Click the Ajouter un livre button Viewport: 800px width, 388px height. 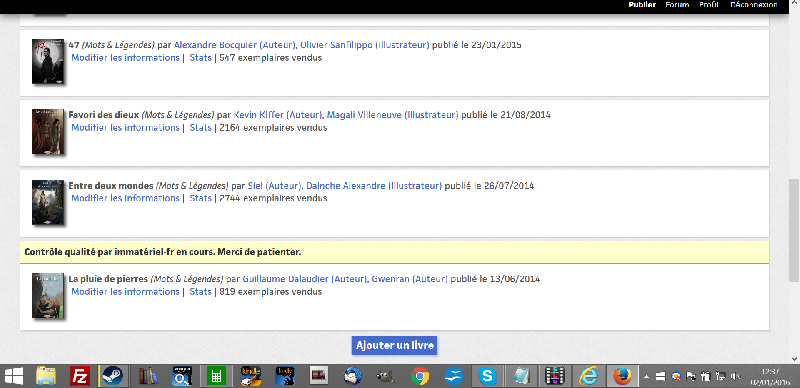coord(394,345)
